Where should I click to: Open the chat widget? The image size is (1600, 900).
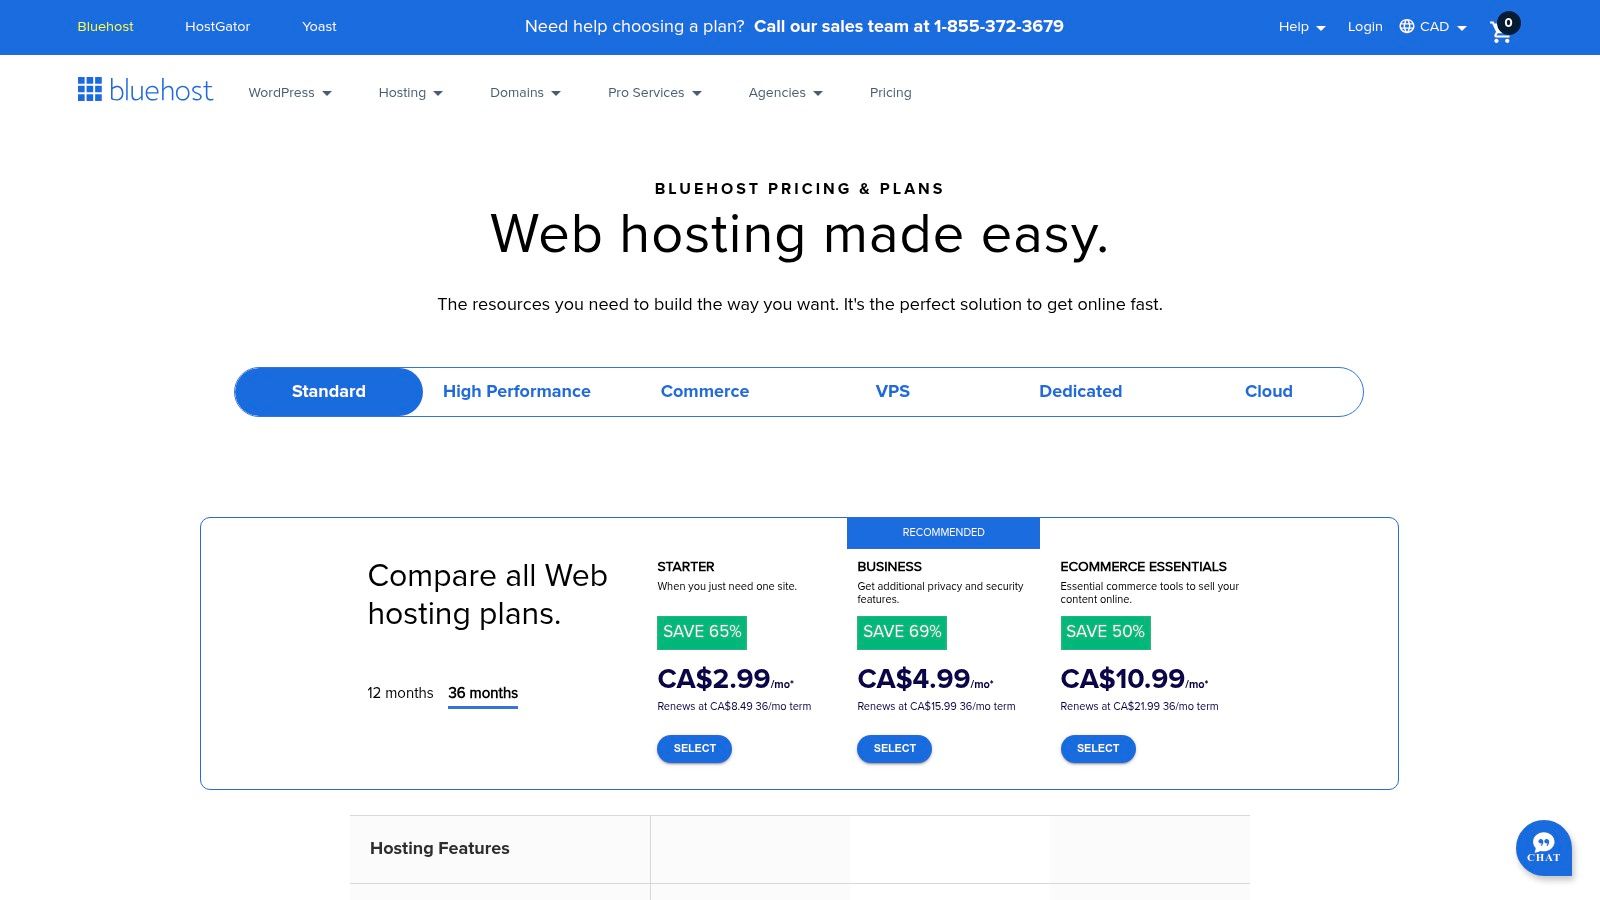[x=1544, y=848]
